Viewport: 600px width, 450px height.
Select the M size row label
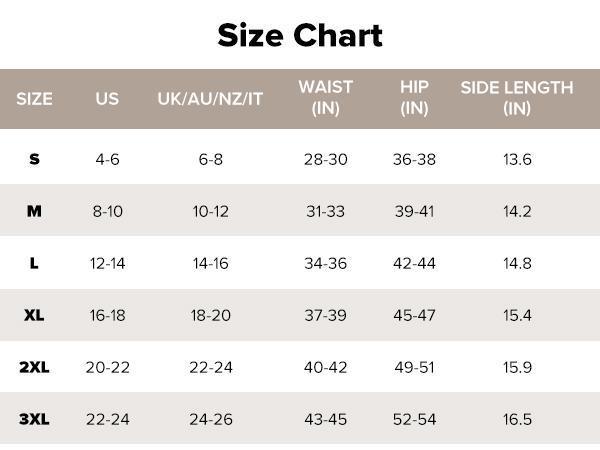pos(34,211)
